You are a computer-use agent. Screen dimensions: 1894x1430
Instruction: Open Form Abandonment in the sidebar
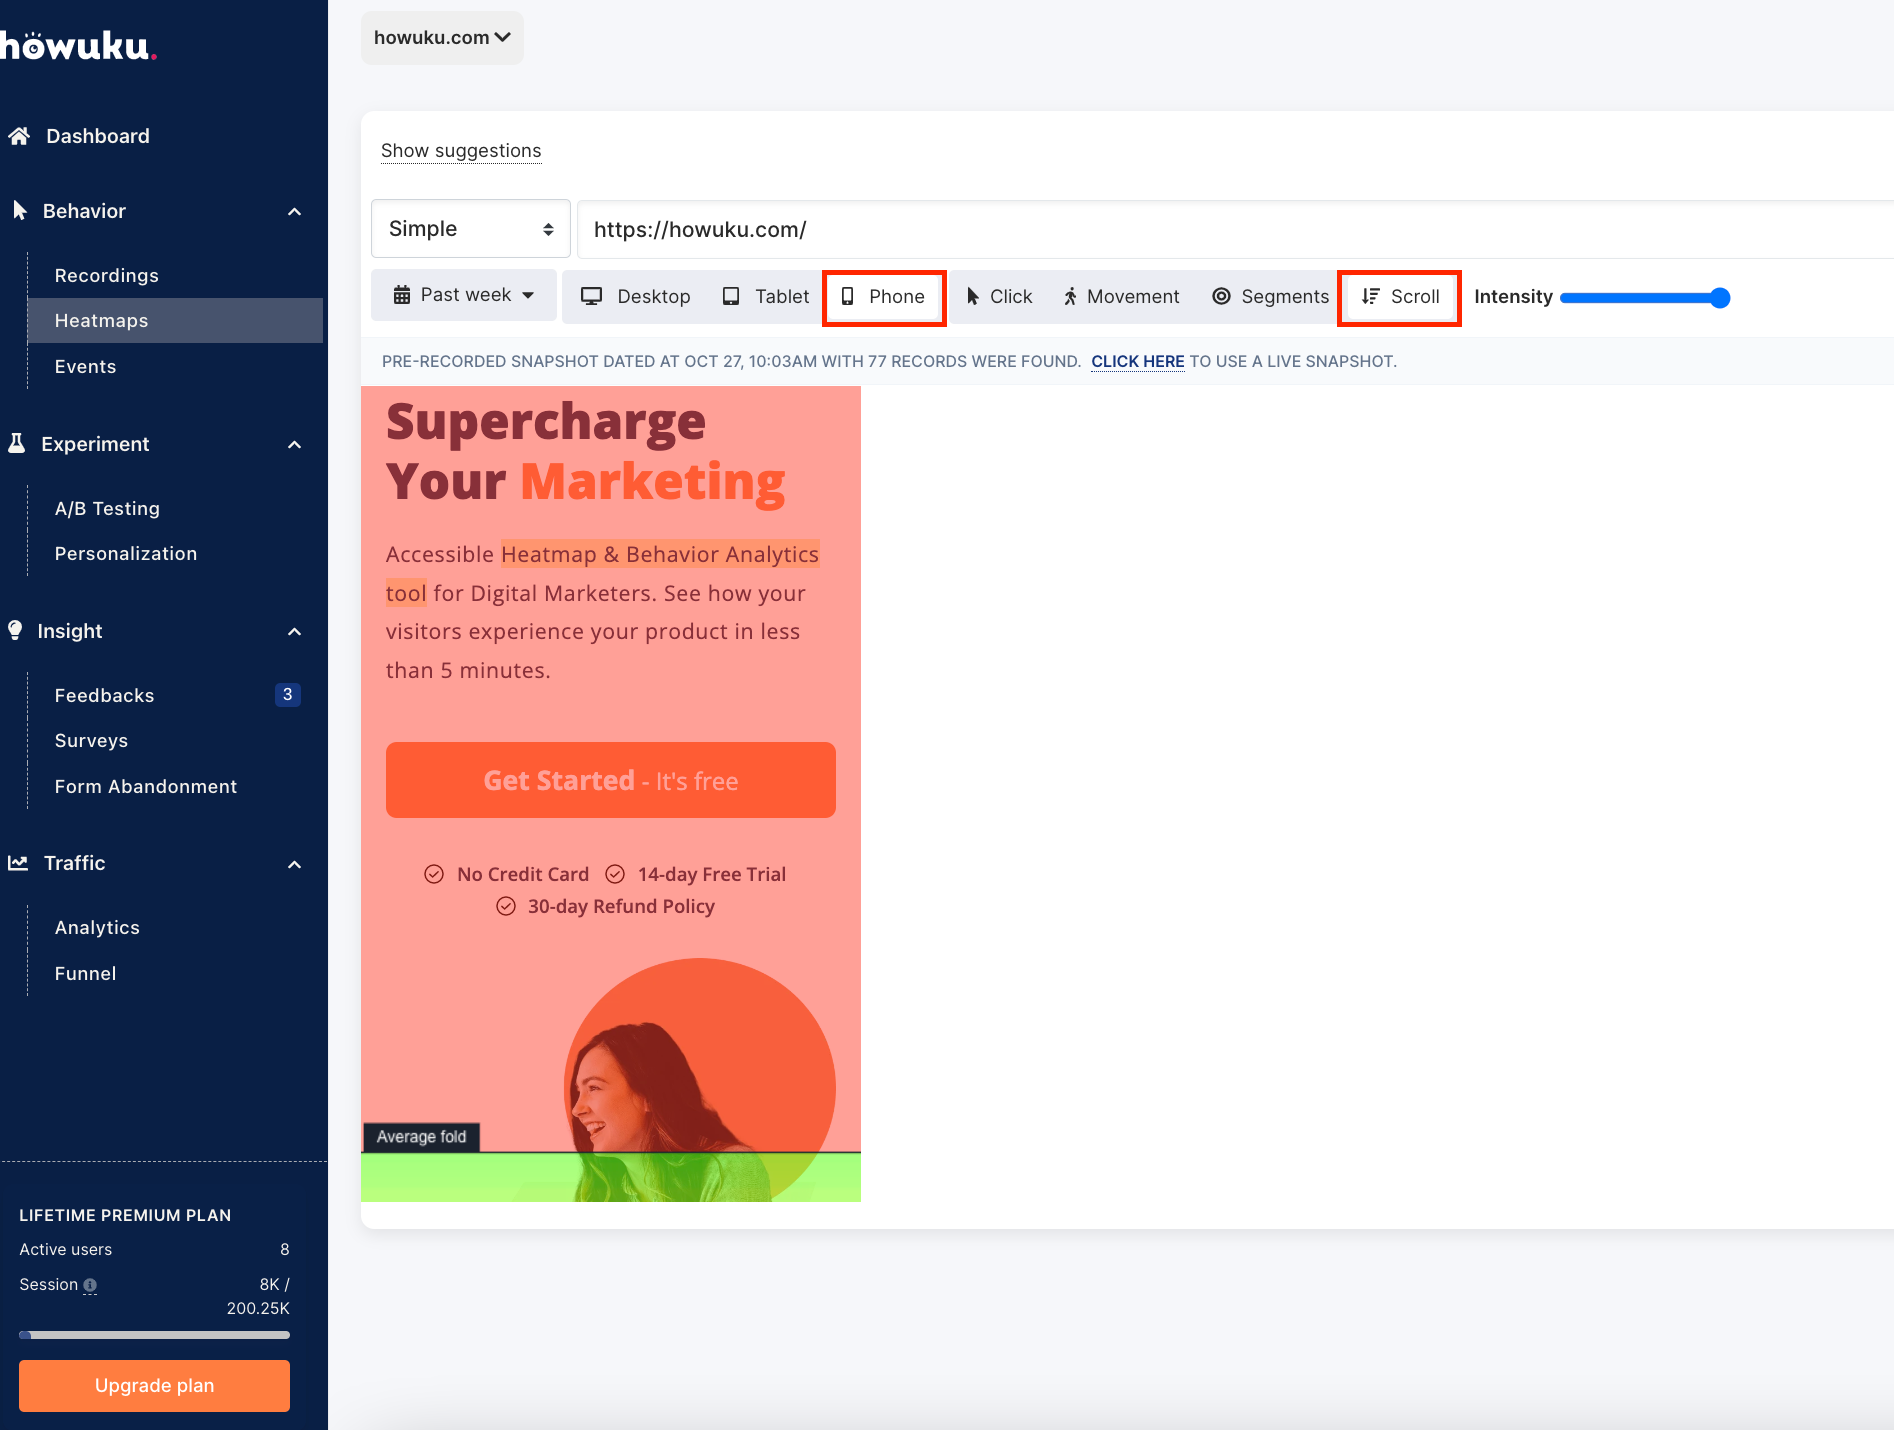tap(146, 786)
